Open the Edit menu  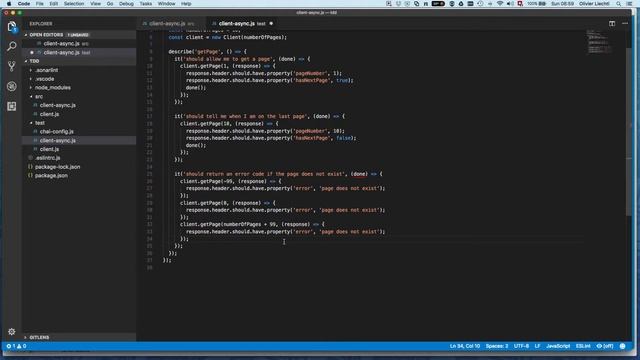tap(53, 4)
